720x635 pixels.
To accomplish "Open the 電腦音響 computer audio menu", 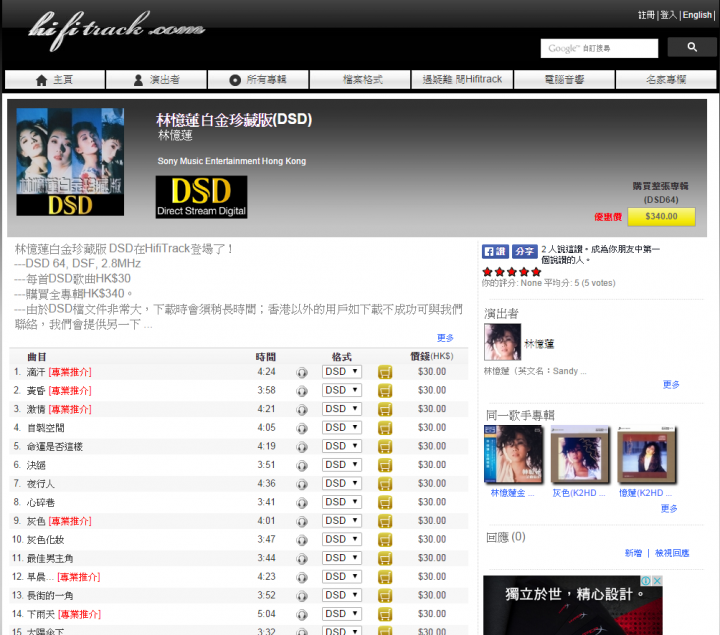I will coord(564,79).
